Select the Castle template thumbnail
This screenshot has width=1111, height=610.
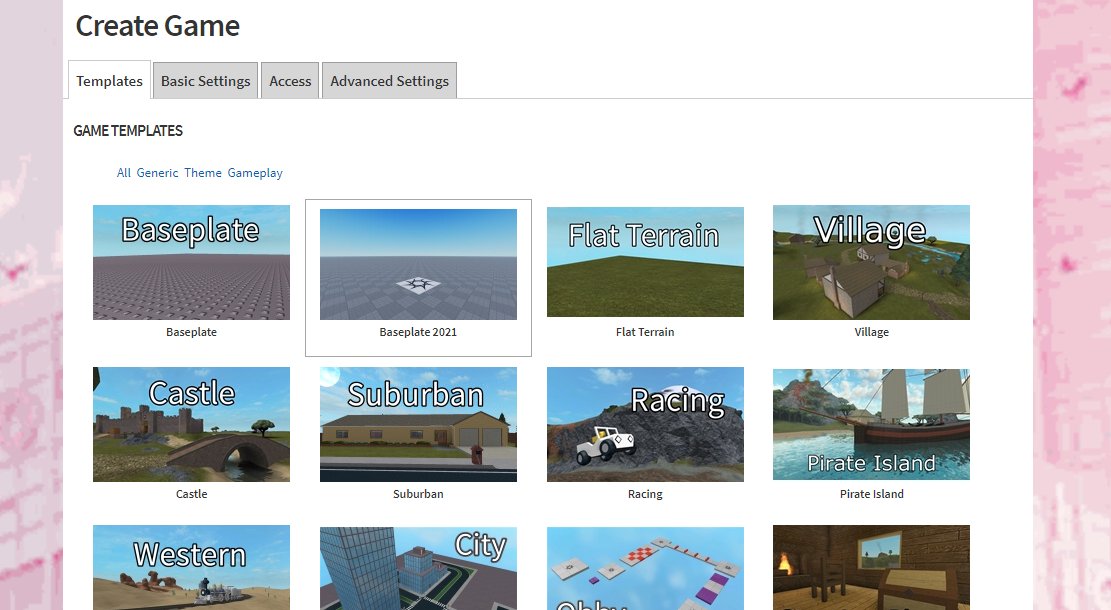pyautogui.click(x=191, y=424)
